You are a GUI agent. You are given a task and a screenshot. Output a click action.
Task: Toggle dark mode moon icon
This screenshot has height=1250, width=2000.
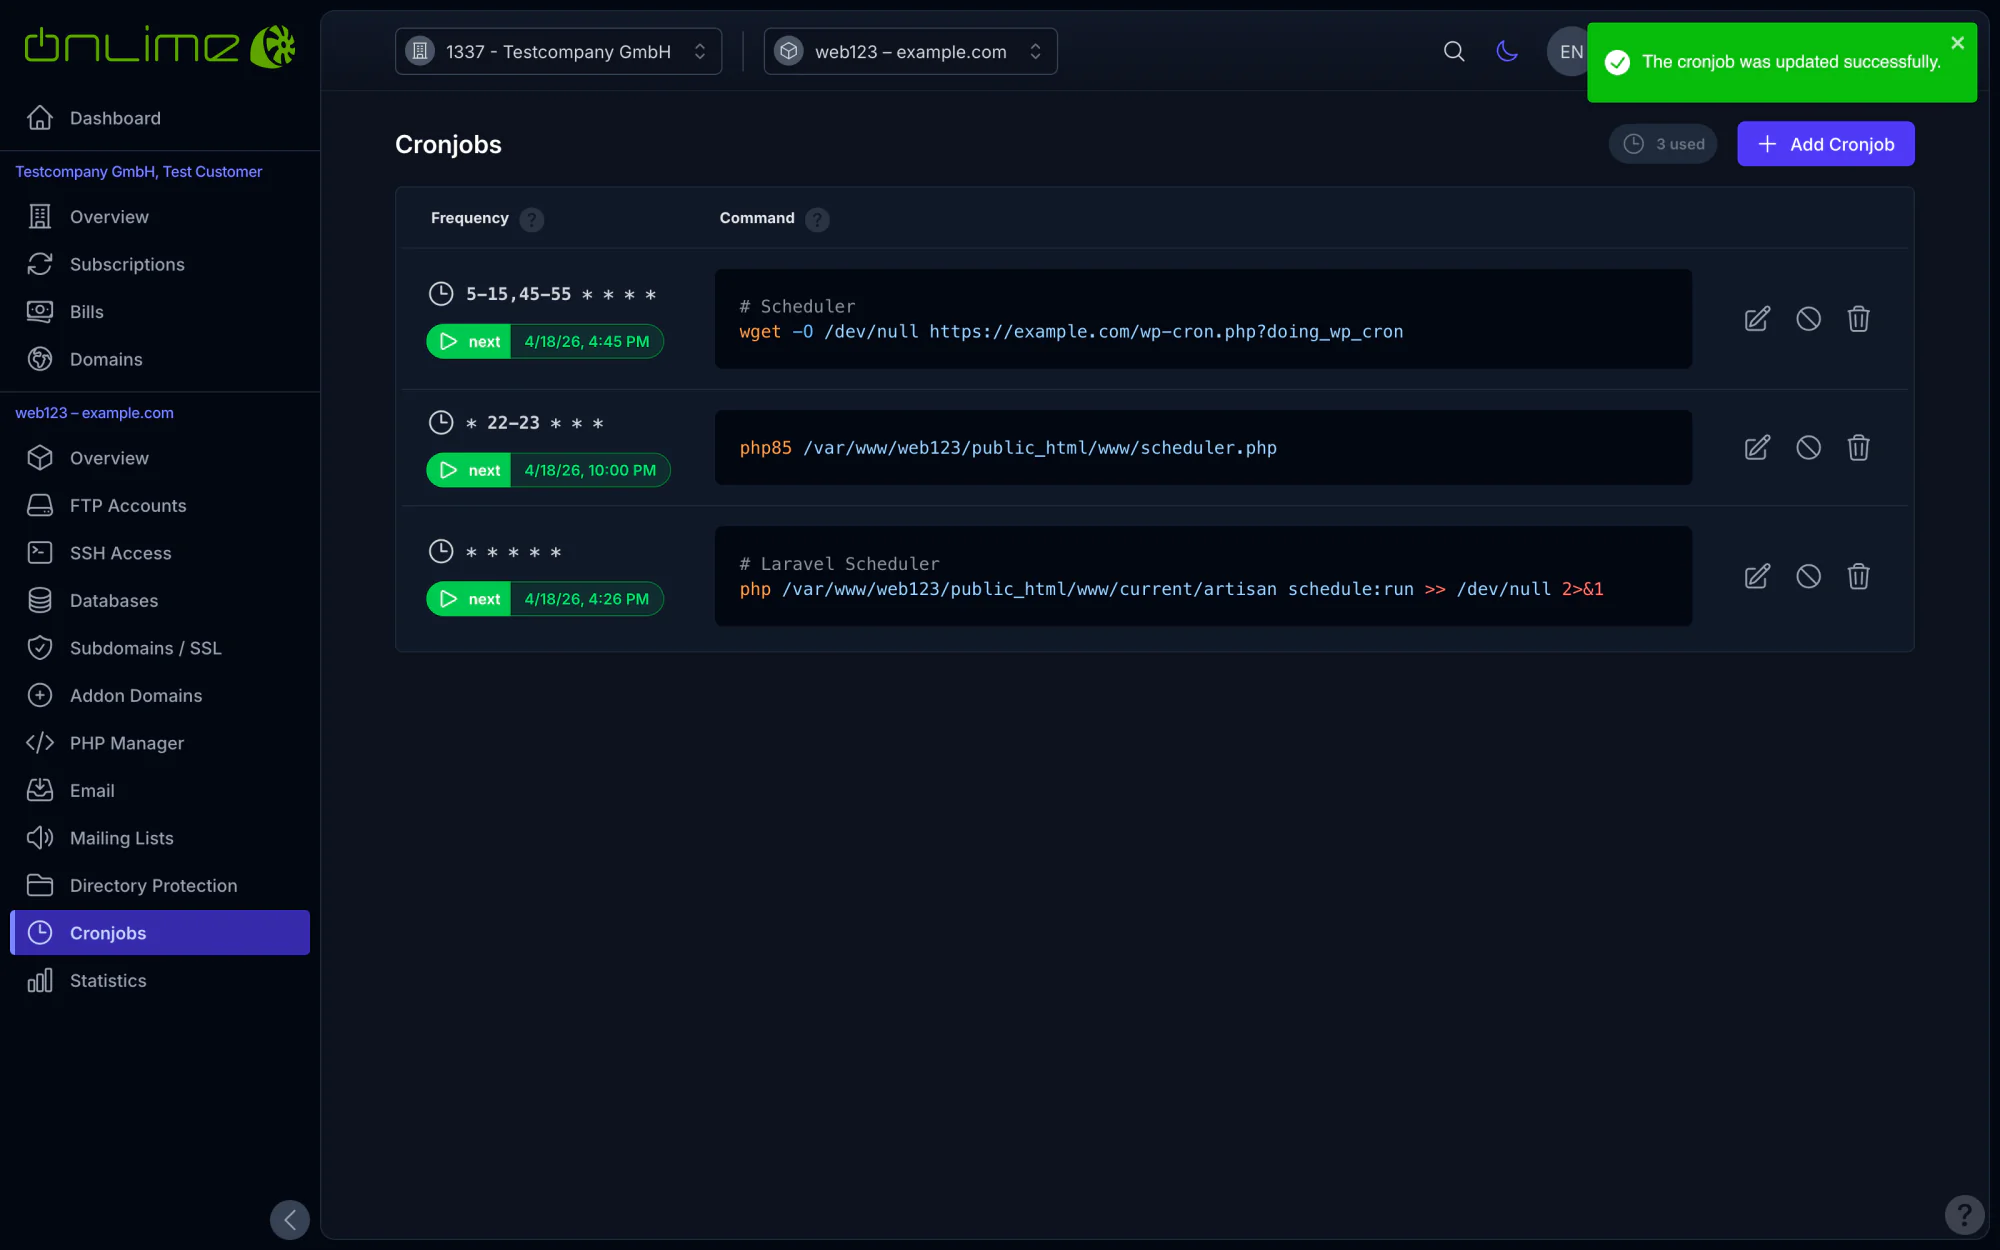tap(1507, 51)
